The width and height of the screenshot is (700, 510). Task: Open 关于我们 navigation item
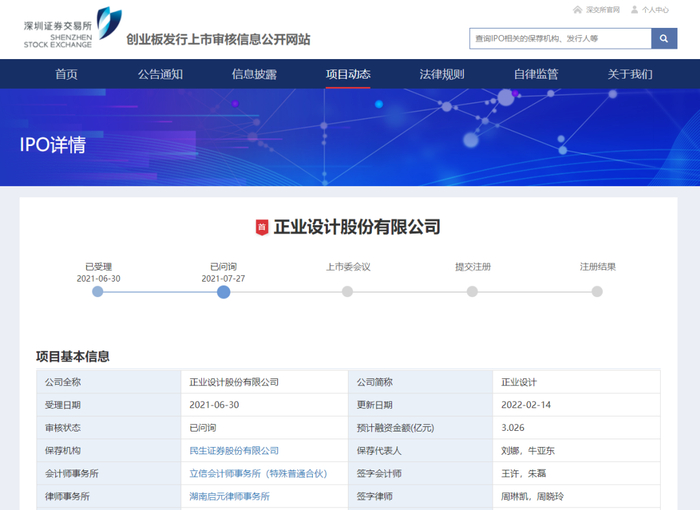(x=630, y=74)
